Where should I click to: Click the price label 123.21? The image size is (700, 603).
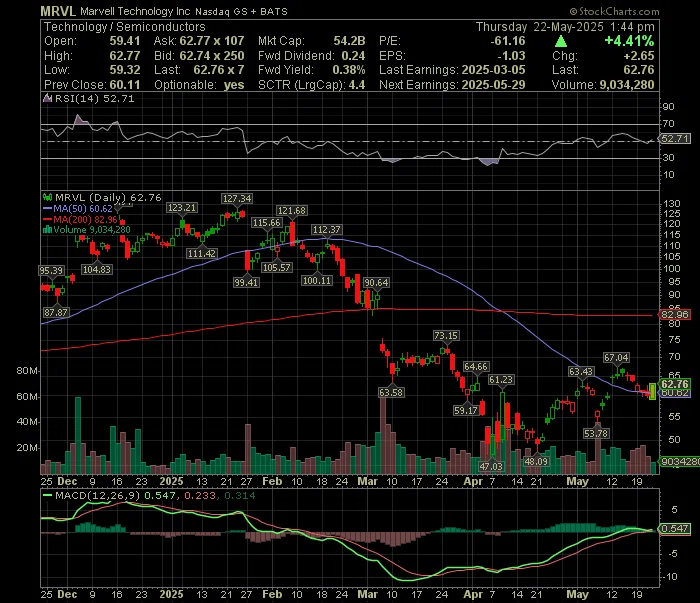[x=182, y=208]
